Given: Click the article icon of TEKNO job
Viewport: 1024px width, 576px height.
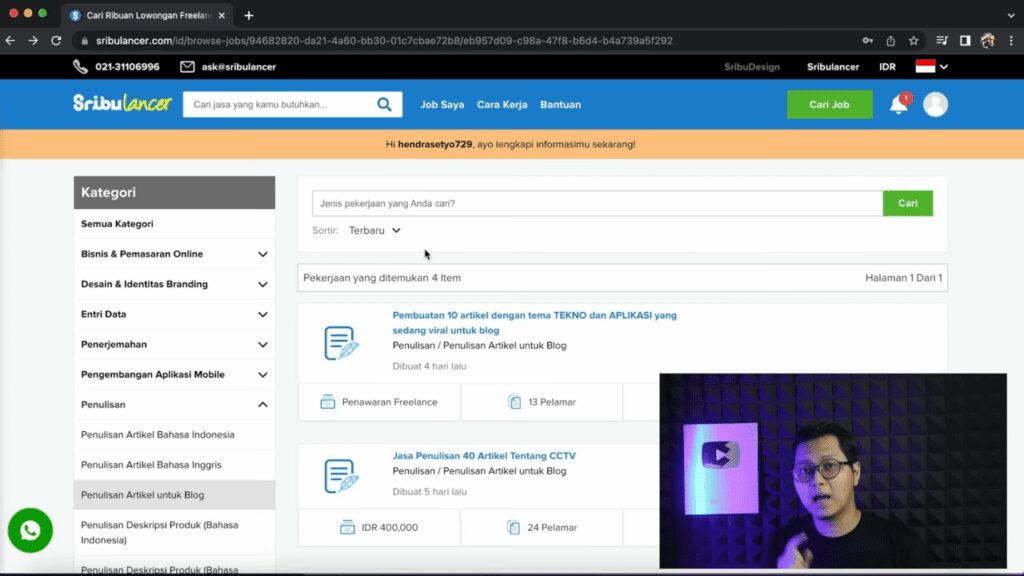Looking at the screenshot, I should [x=341, y=343].
